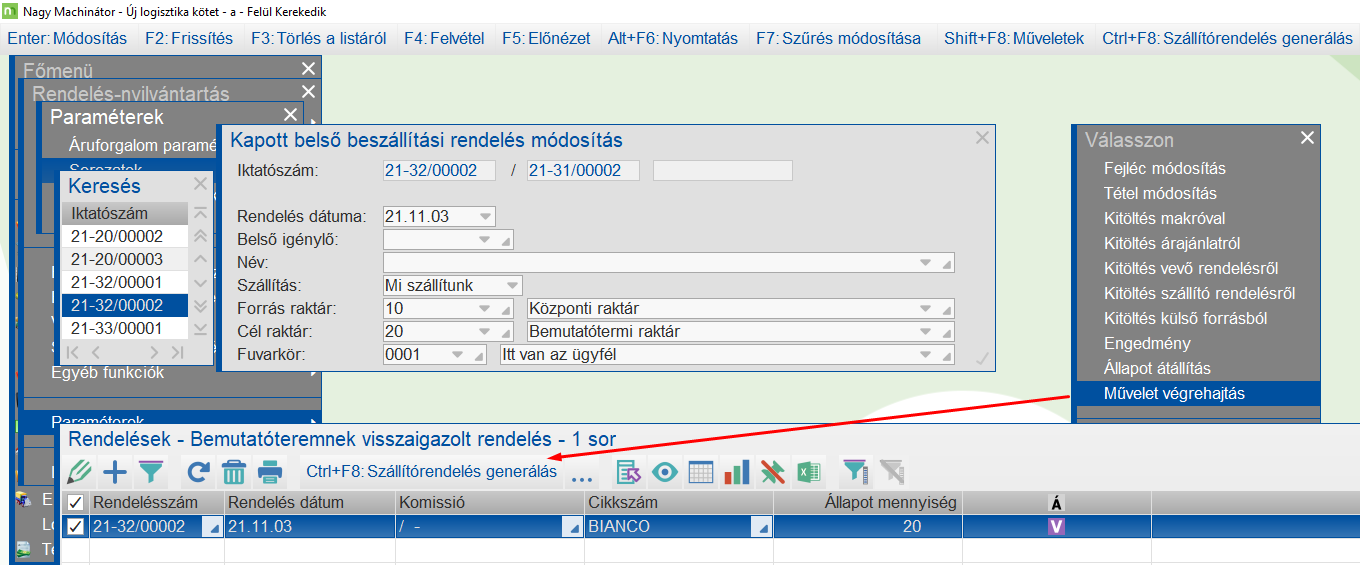Open the Szállítás Mi szállítunk dropdown
Screen dimensions: 1360x565
512,285
